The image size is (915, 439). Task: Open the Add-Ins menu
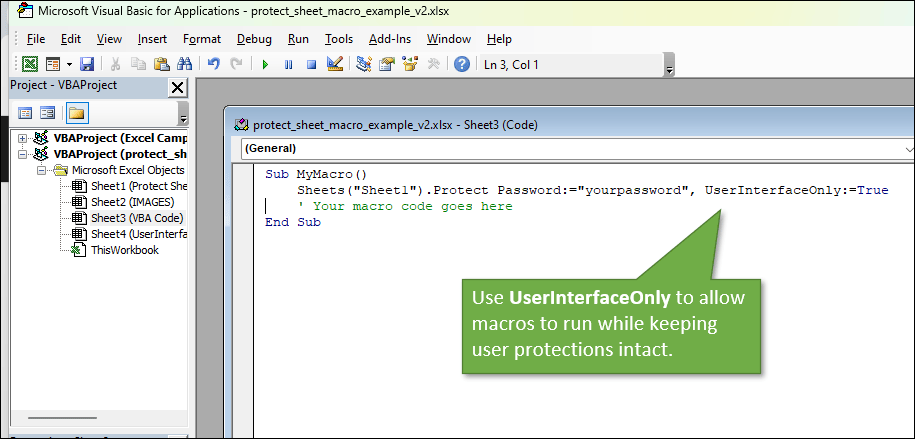389,39
